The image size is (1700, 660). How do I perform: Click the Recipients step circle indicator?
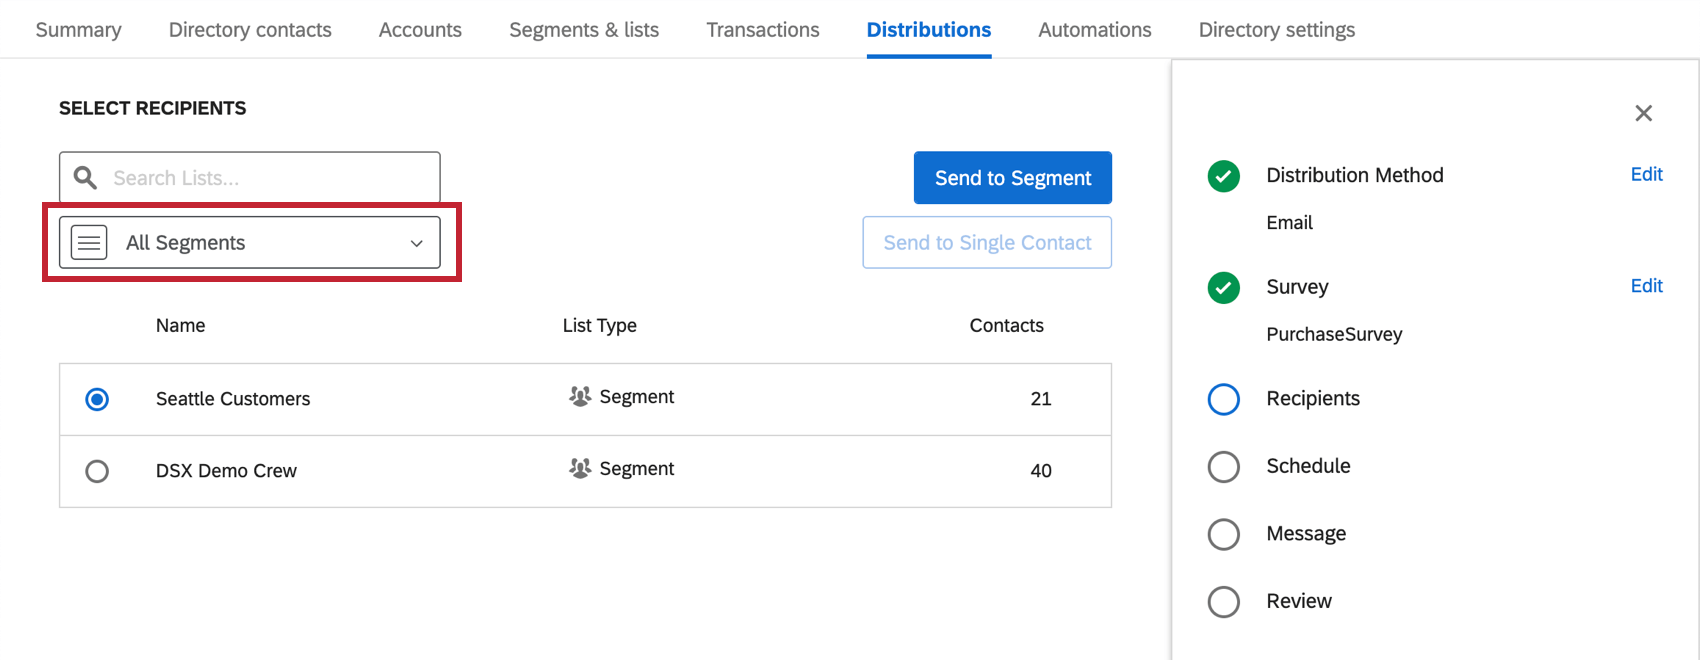[x=1223, y=399]
